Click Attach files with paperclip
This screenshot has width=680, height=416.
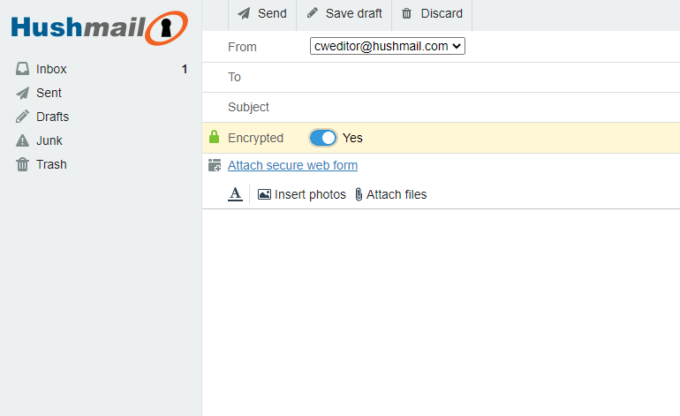point(390,194)
